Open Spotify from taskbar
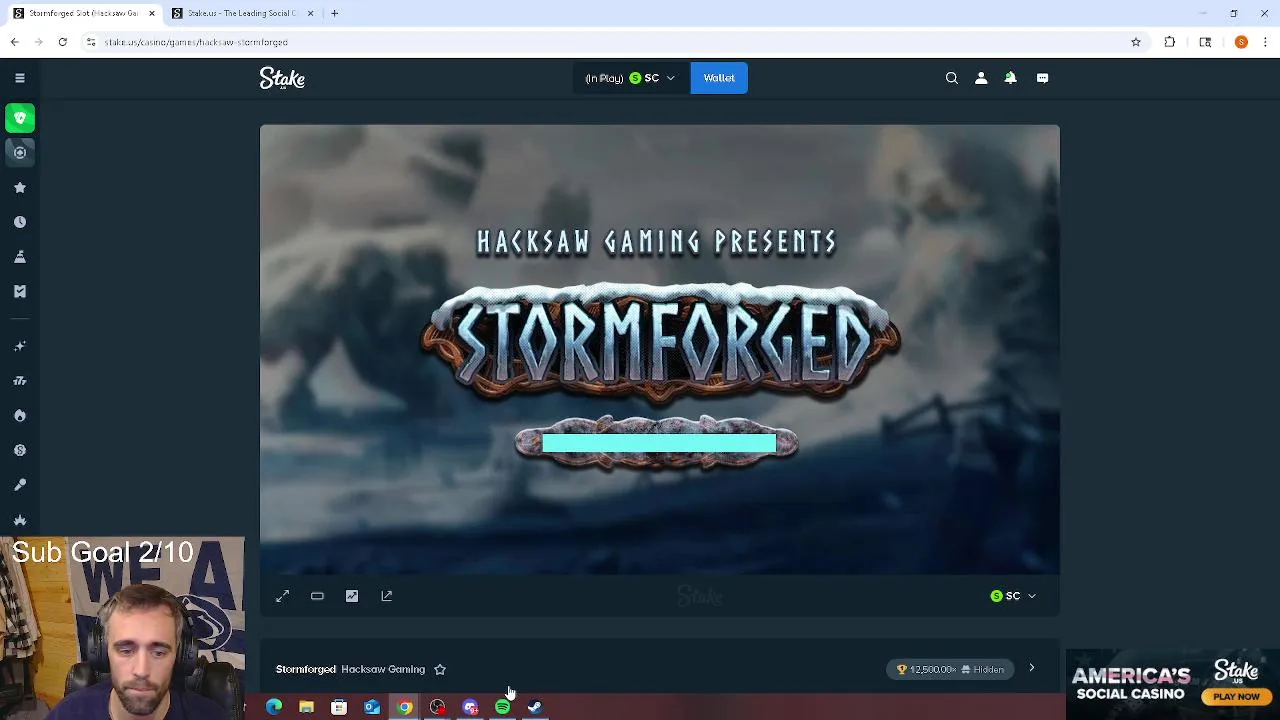 (x=503, y=707)
